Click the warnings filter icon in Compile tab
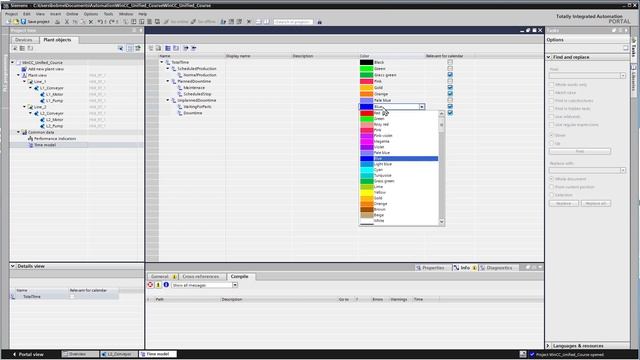The width and height of the screenshot is (640, 360). coord(158,285)
